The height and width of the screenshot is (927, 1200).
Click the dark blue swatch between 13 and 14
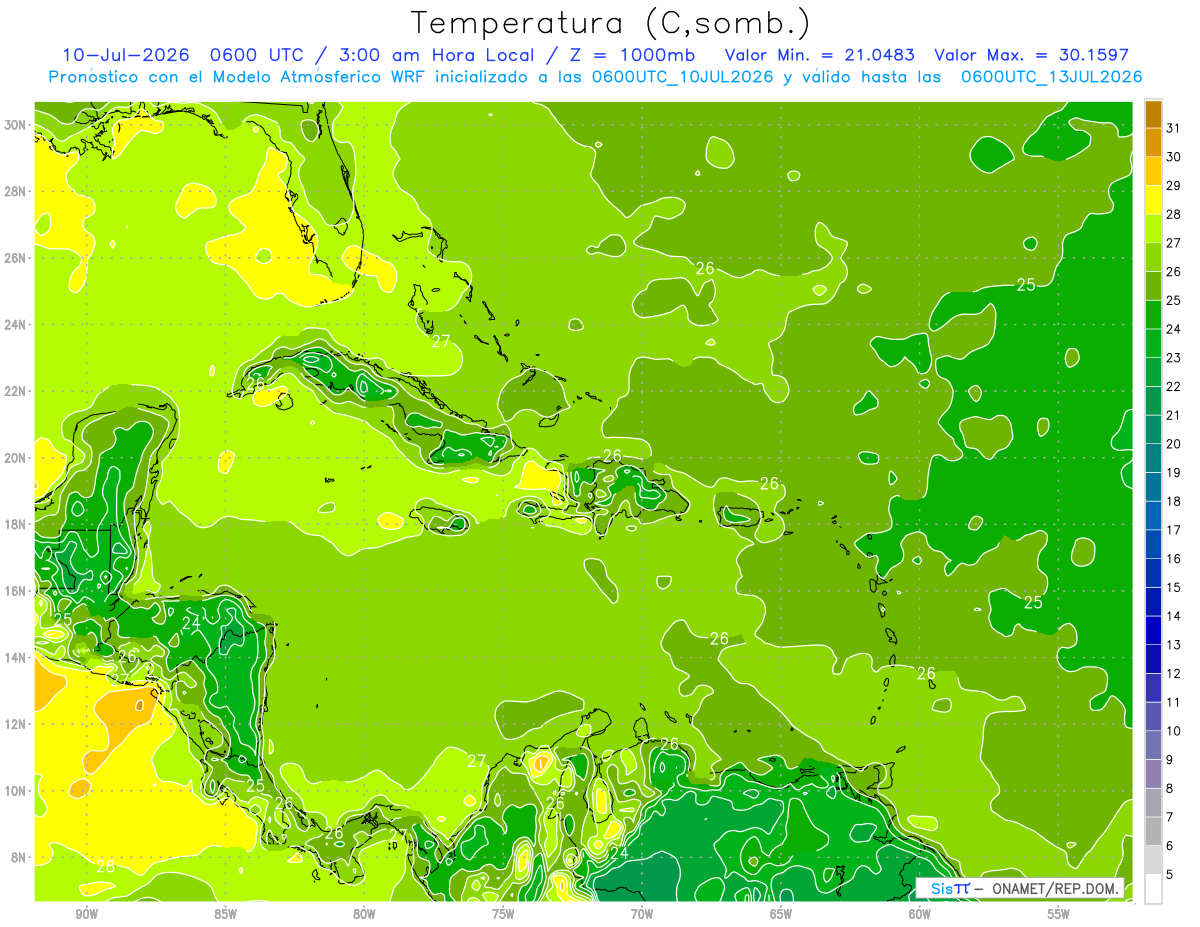1153,630
